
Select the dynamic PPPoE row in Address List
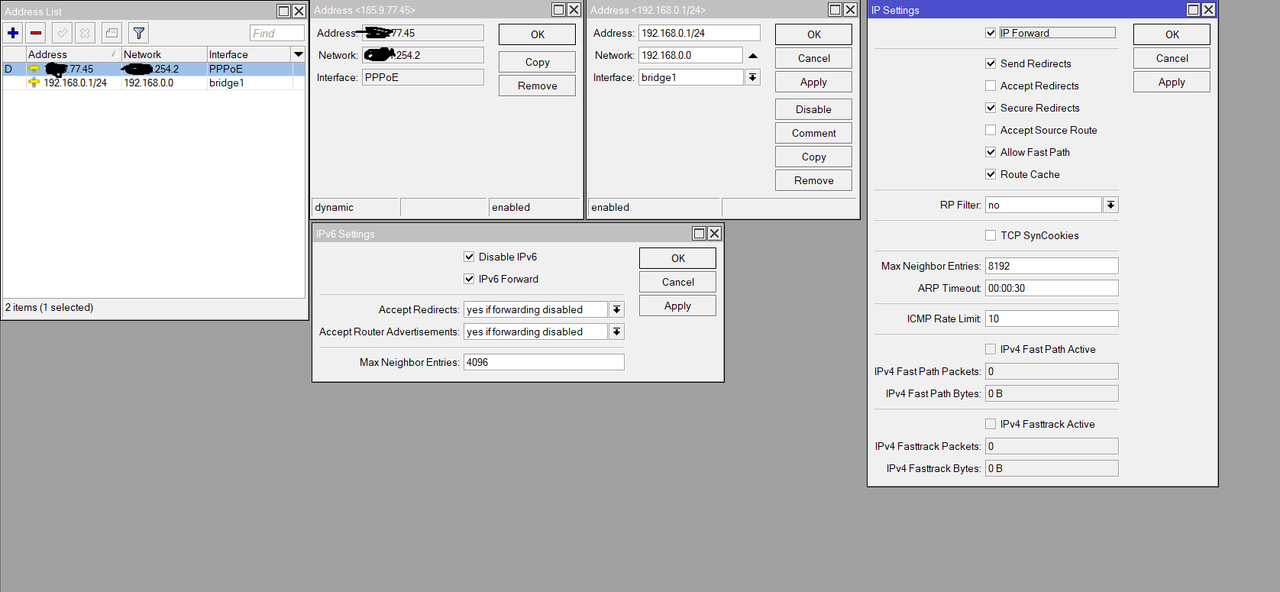154,69
